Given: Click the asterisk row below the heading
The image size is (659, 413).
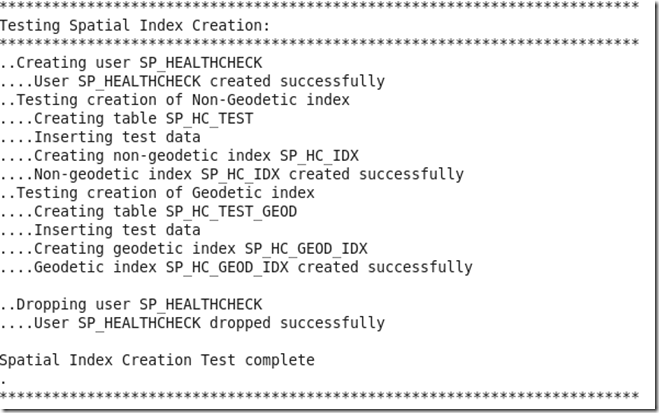Looking at the screenshot, I should [319, 42].
